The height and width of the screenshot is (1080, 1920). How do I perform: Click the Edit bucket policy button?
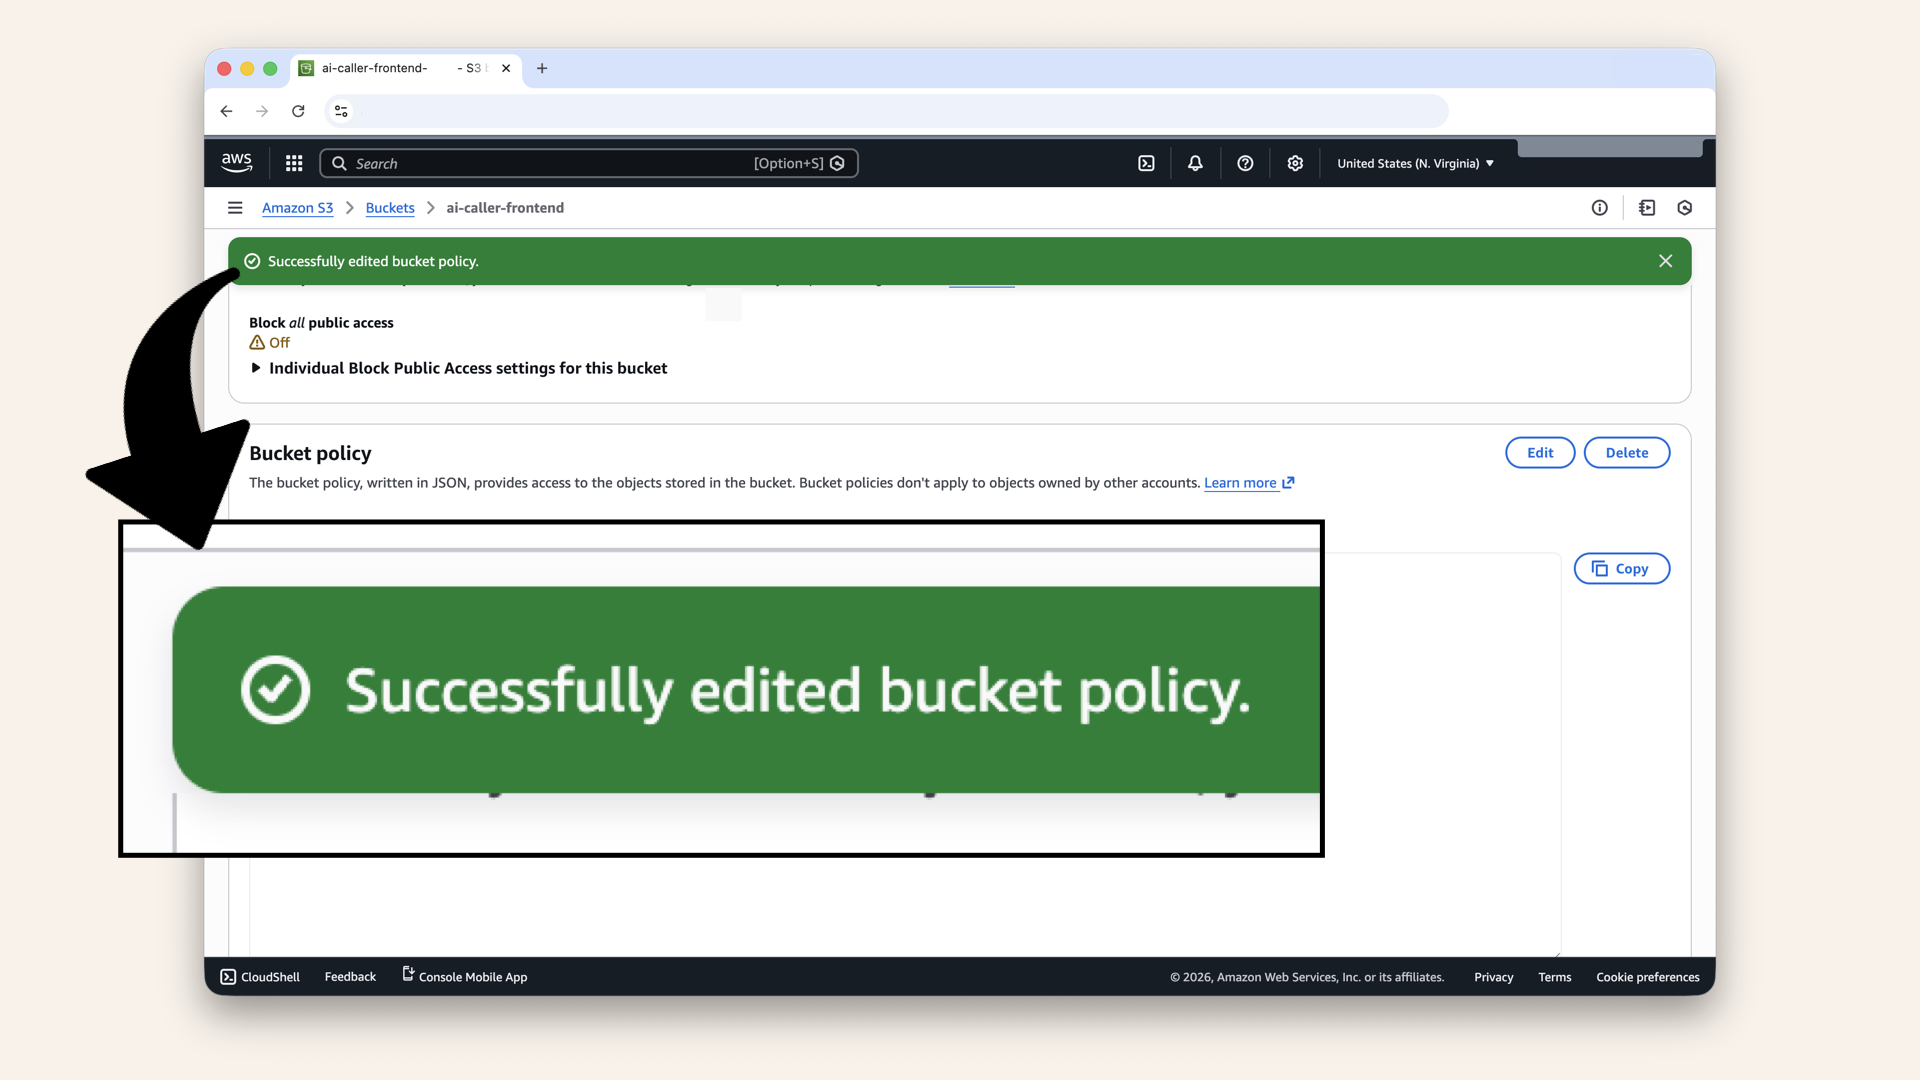[1539, 452]
